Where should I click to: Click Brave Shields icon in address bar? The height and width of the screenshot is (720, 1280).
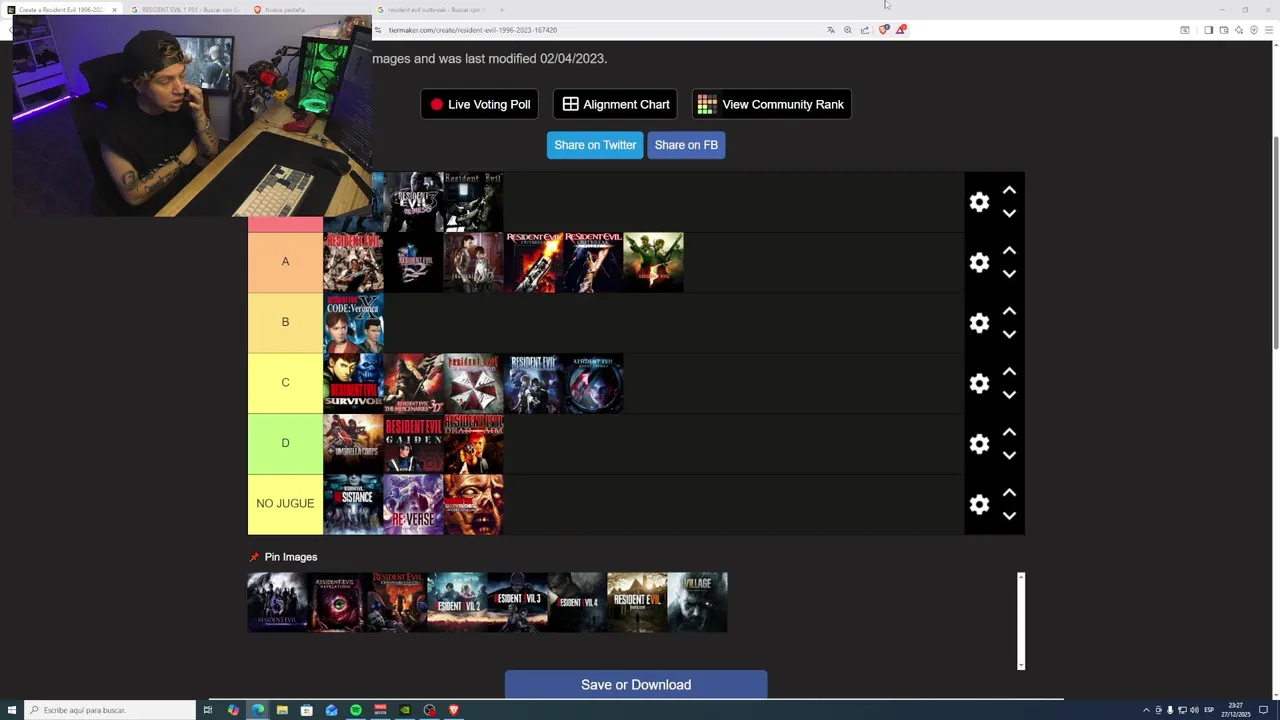pyautogui.click(x=883, y=30)
